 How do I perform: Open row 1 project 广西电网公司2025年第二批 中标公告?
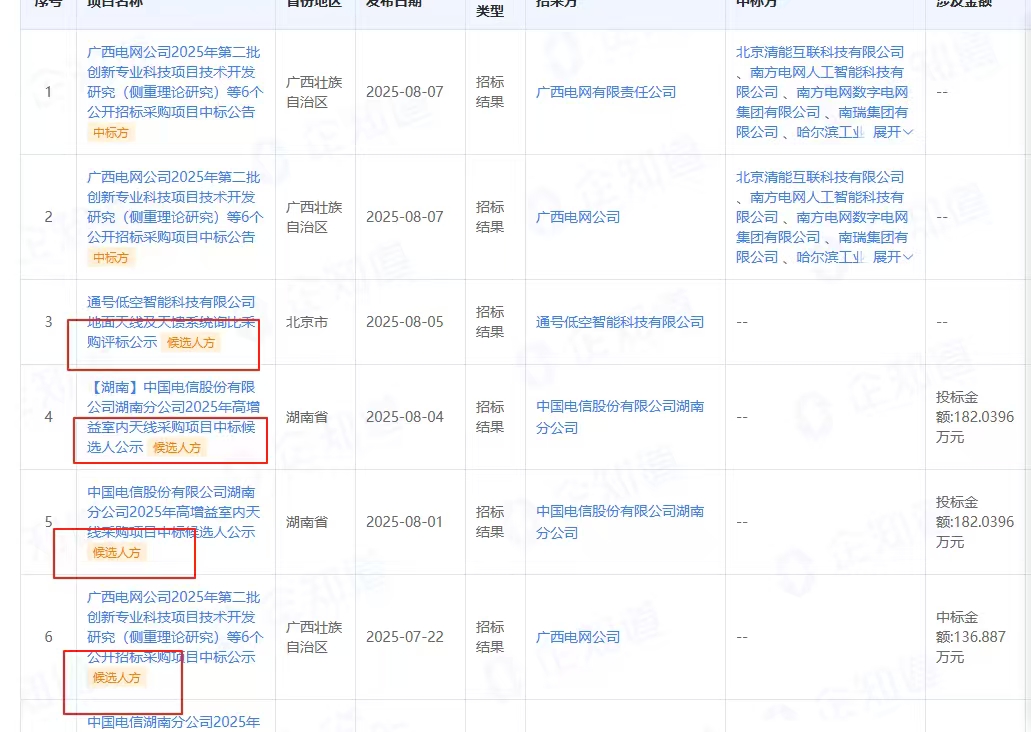coord(175,82)
